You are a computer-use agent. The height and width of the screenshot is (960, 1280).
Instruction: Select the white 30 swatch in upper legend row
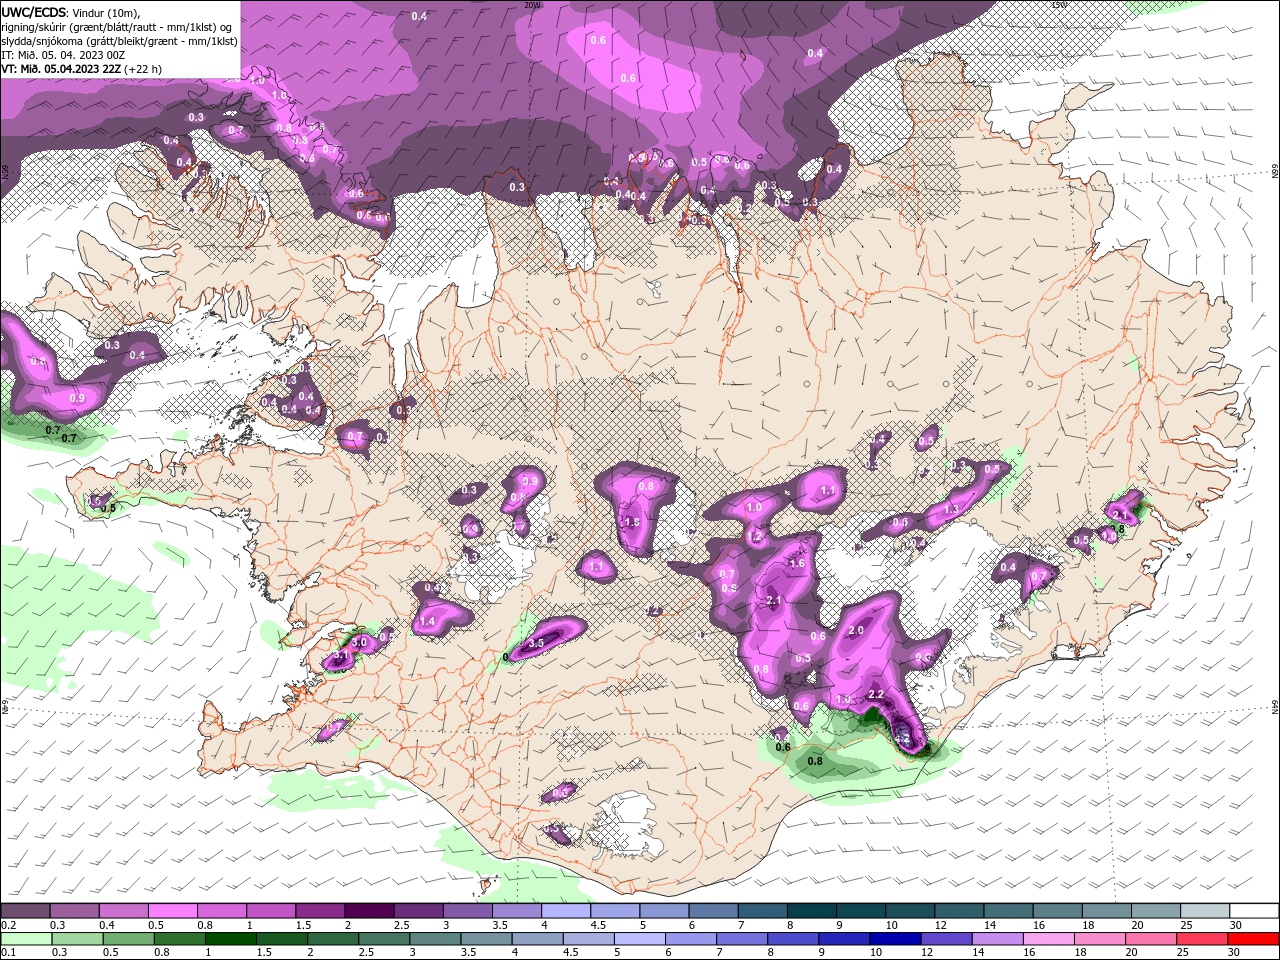coord(1254,911)
